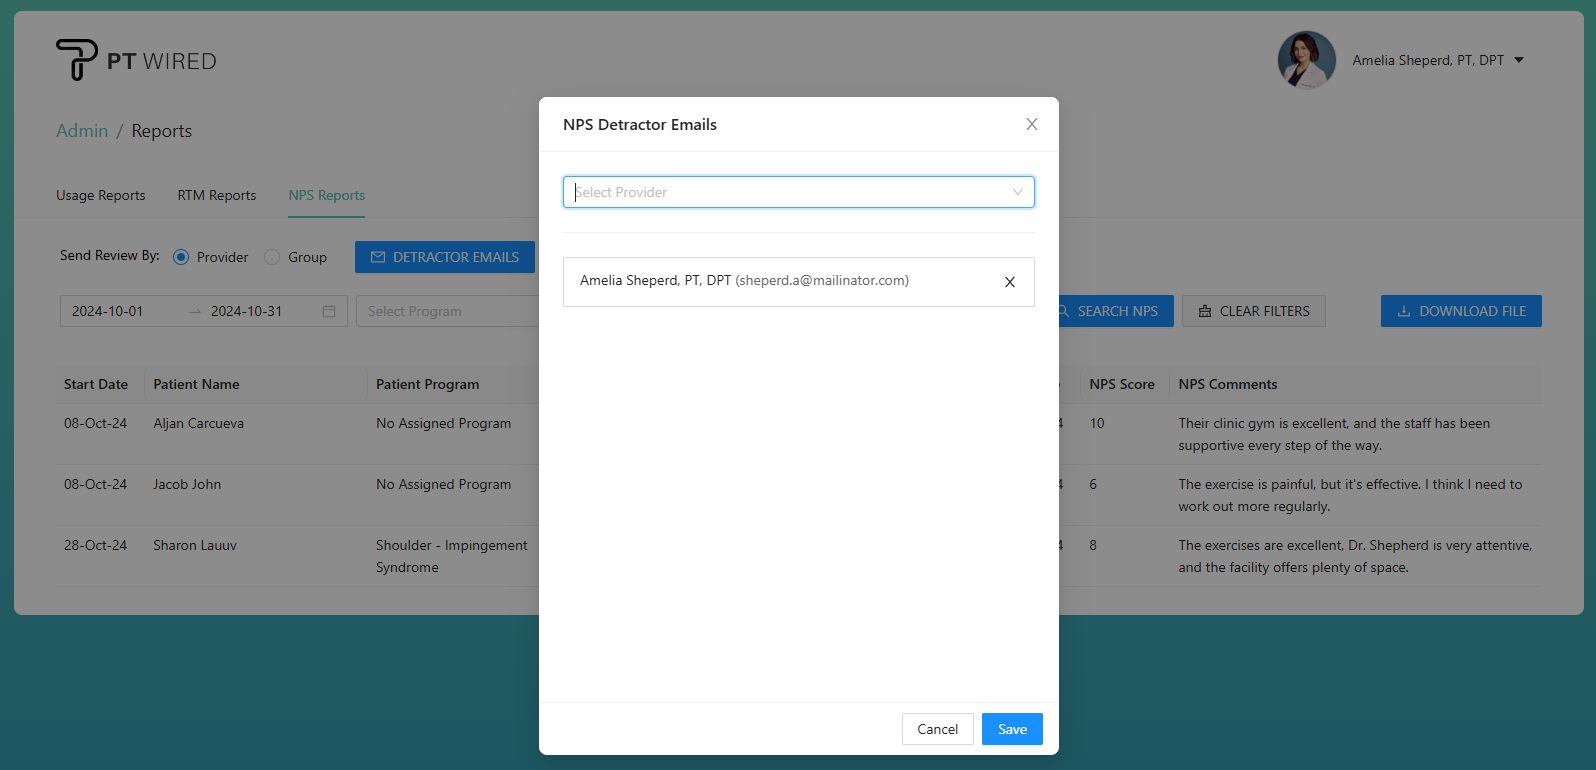Click the download icon on Download File

tap(1404, 311)
